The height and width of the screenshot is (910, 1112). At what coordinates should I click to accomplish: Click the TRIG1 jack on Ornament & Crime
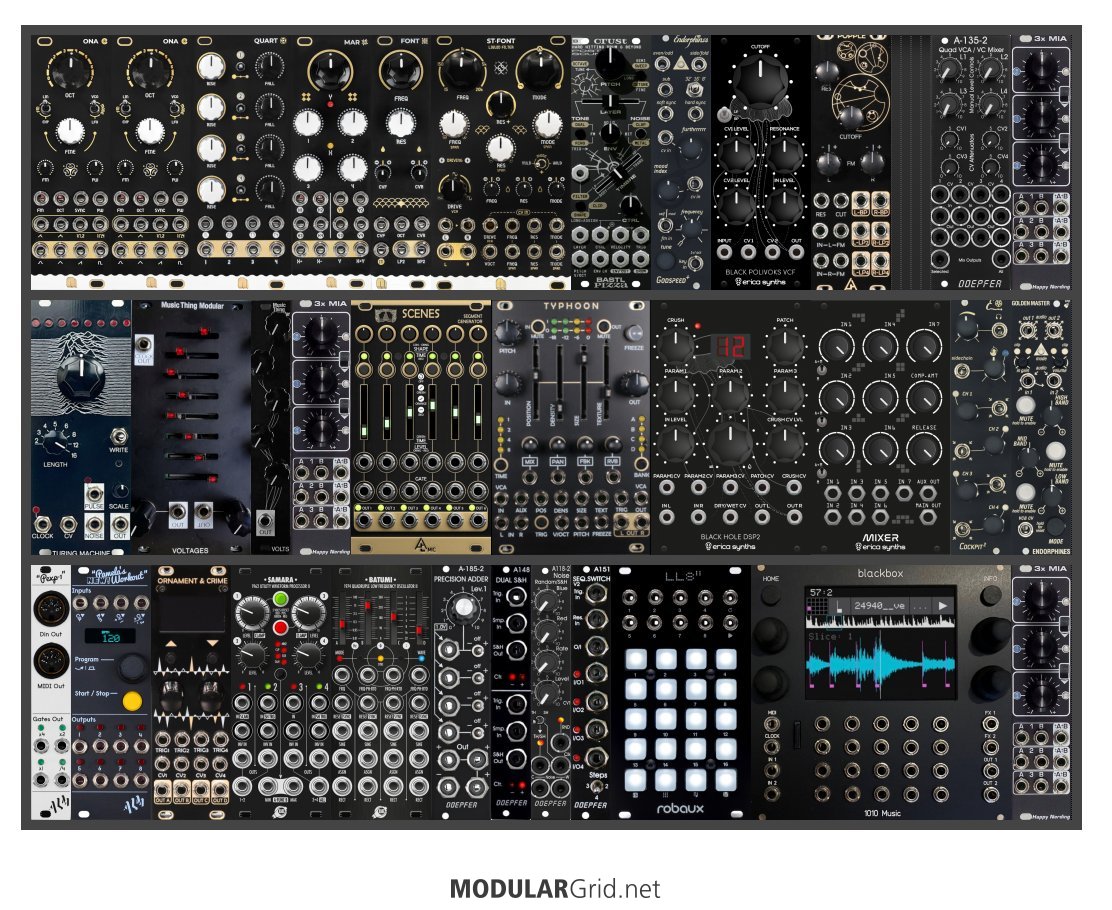pos(162,739)
